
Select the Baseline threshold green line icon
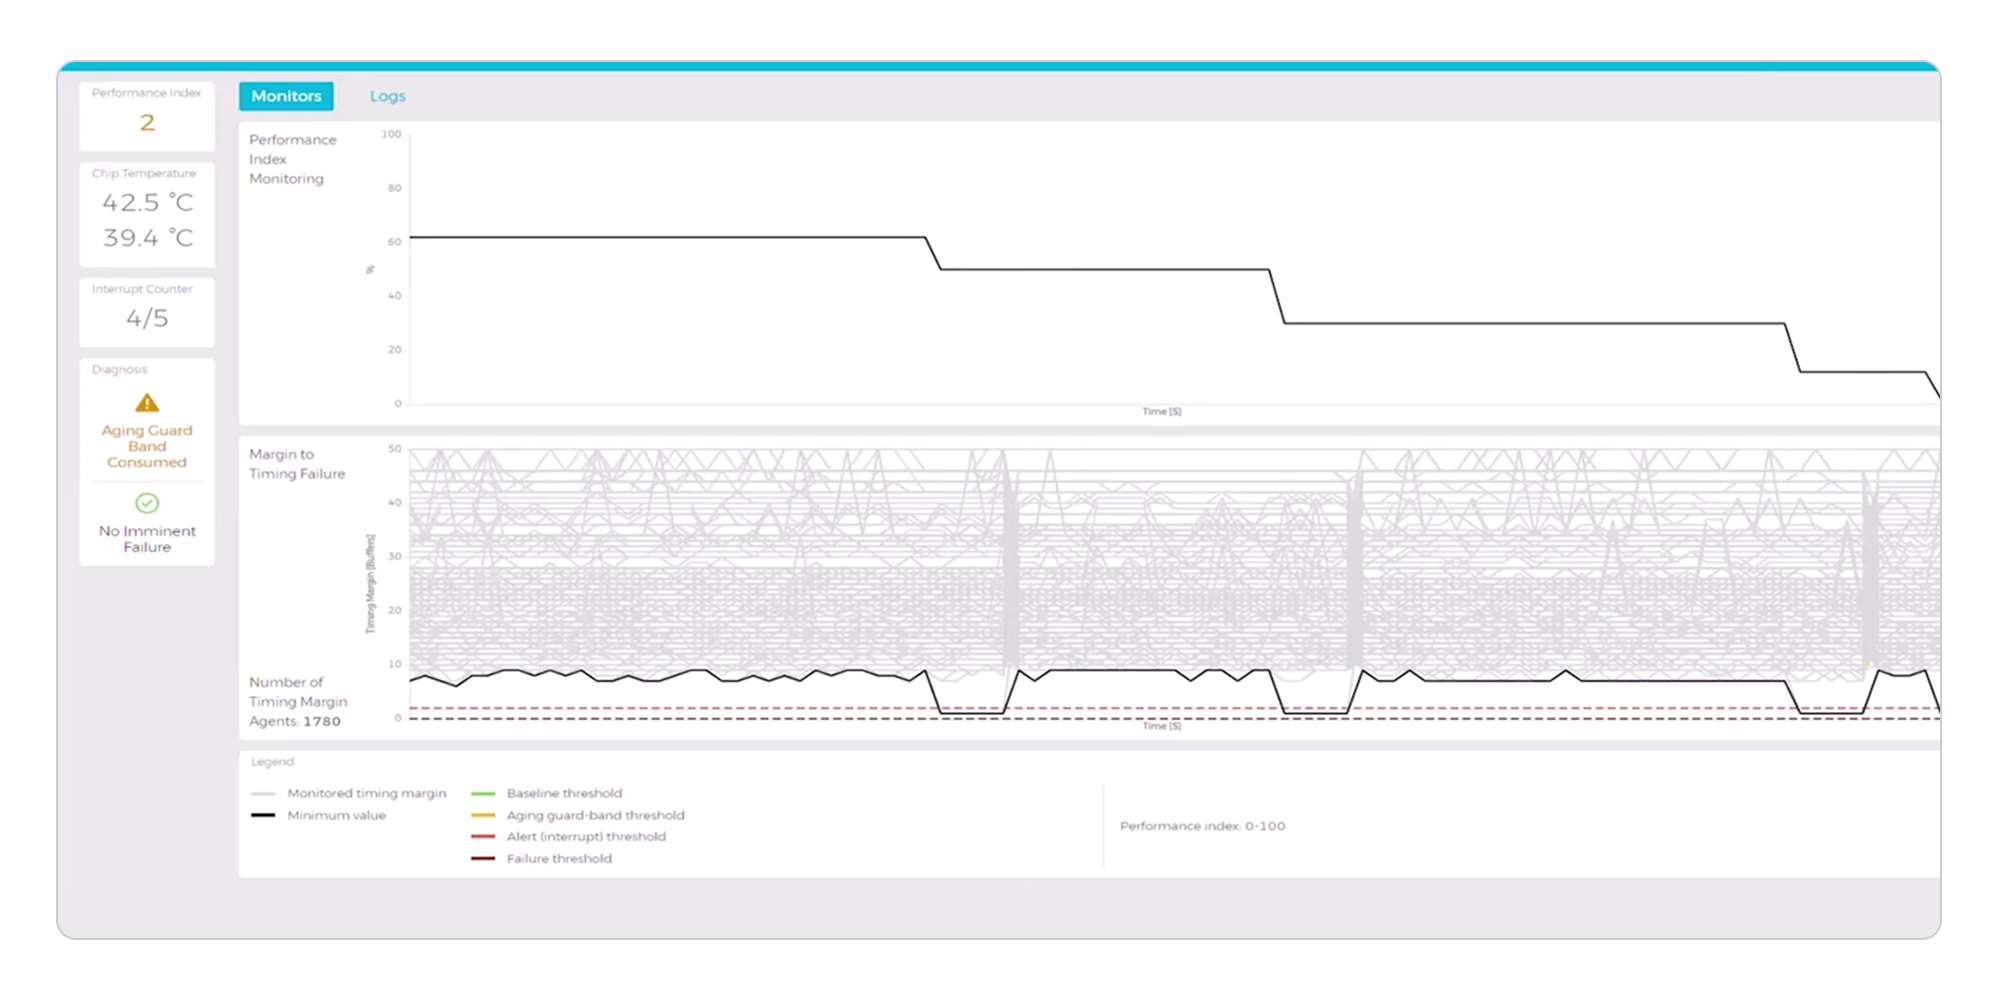pos(484,792)
